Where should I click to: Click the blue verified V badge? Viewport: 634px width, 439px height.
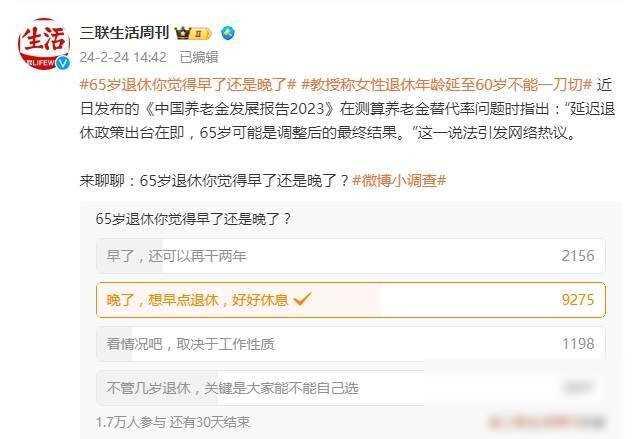point(63,63)
